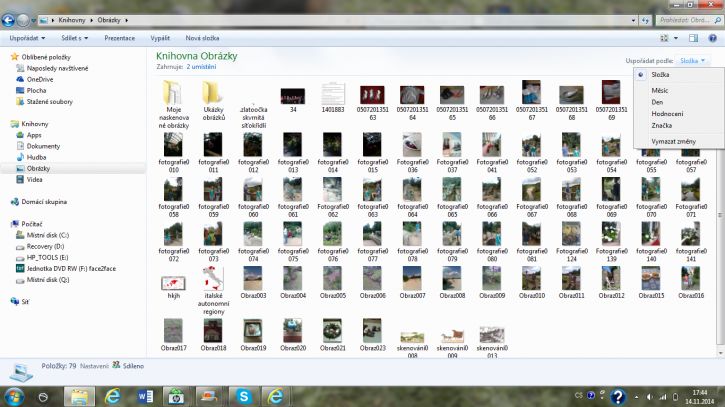Click the change view icon

[x=664, y=38]
